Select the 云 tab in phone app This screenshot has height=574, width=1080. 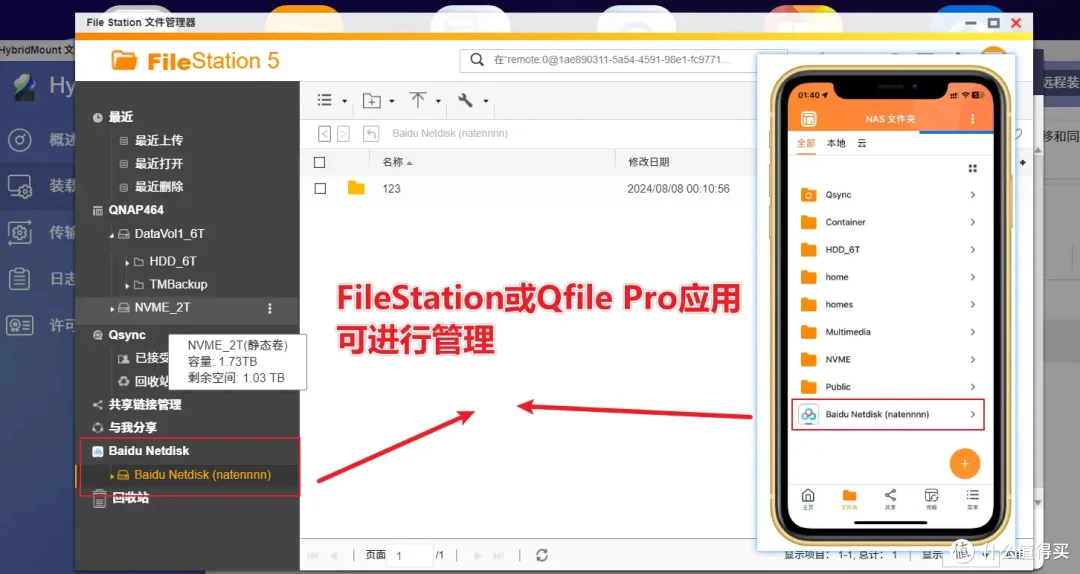862,143
